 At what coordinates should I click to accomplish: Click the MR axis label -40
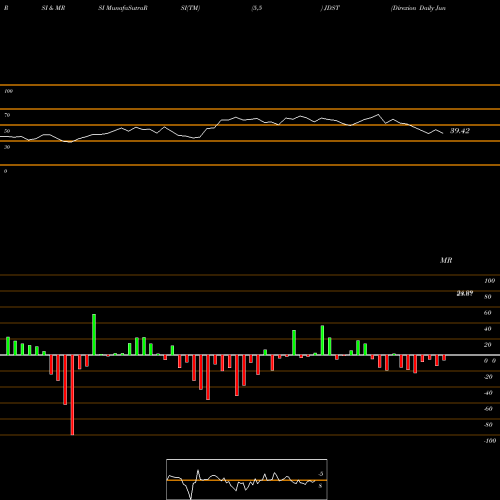488,393
